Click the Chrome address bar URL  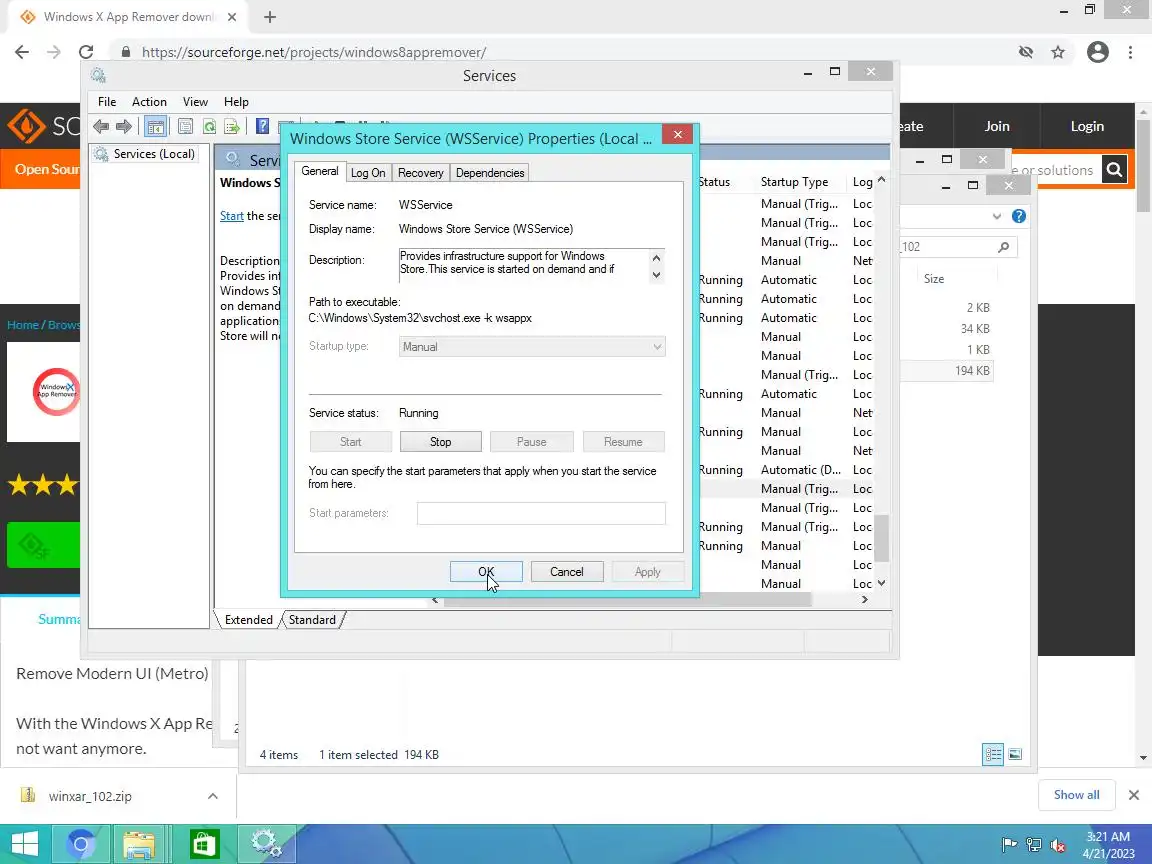tap(314, 52)
